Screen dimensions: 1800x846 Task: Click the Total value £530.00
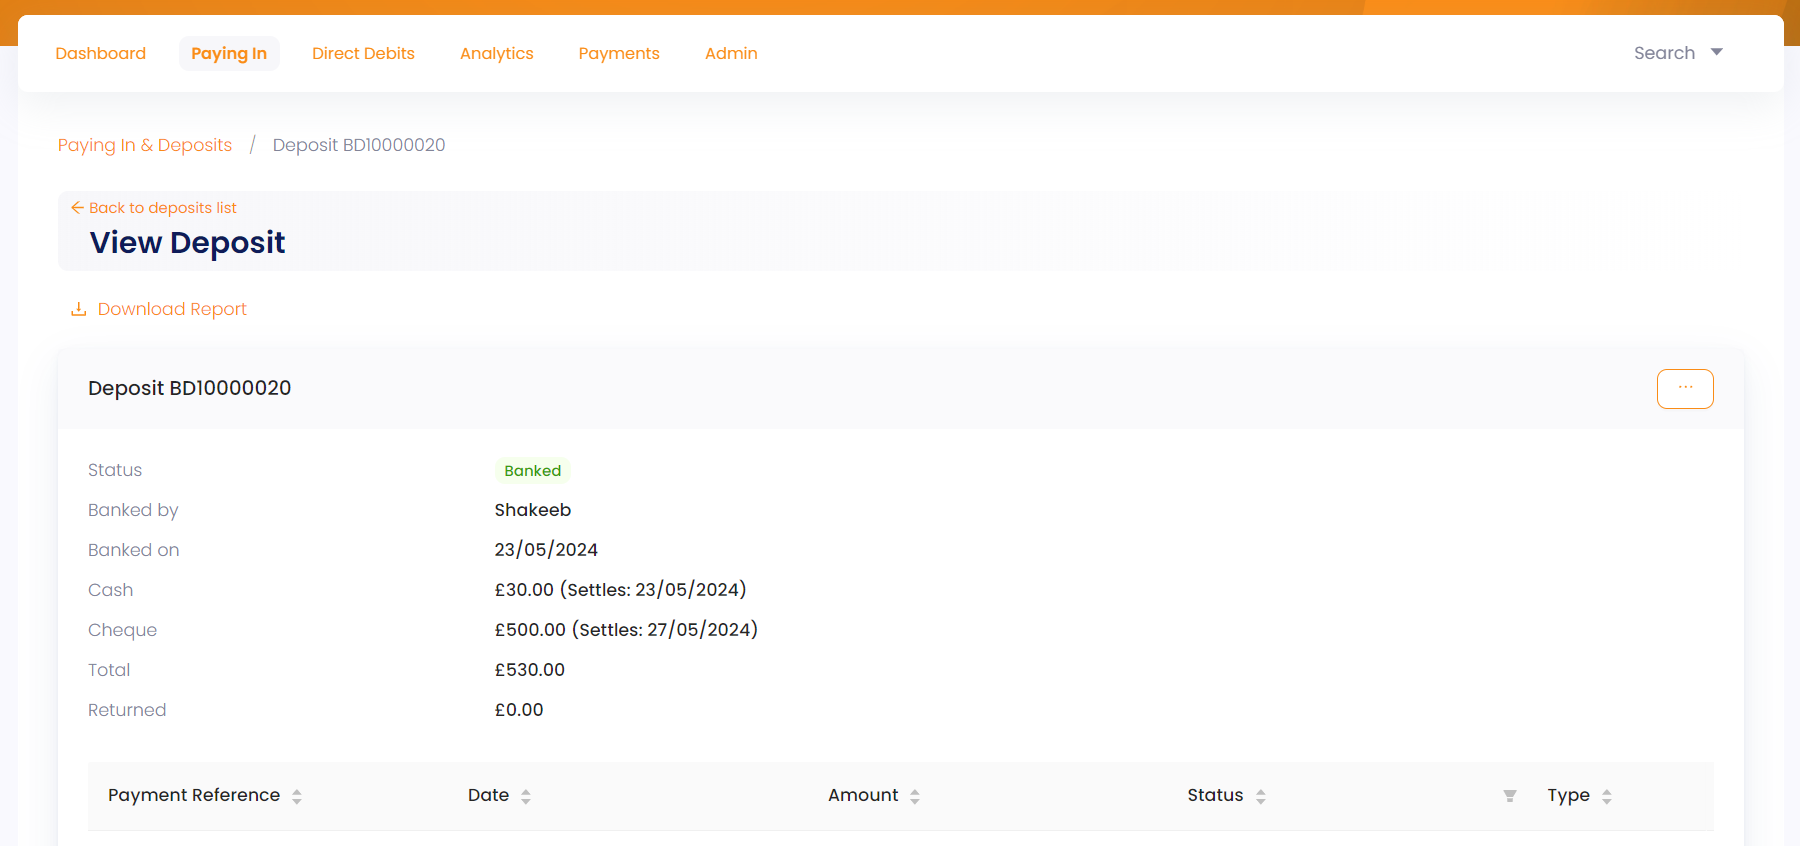pos(530,670)
